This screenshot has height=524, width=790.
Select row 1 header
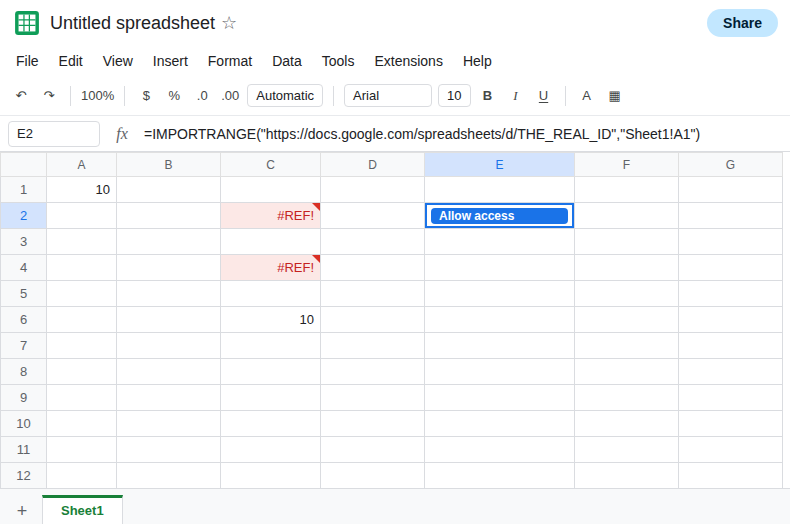tap(23, 190)
